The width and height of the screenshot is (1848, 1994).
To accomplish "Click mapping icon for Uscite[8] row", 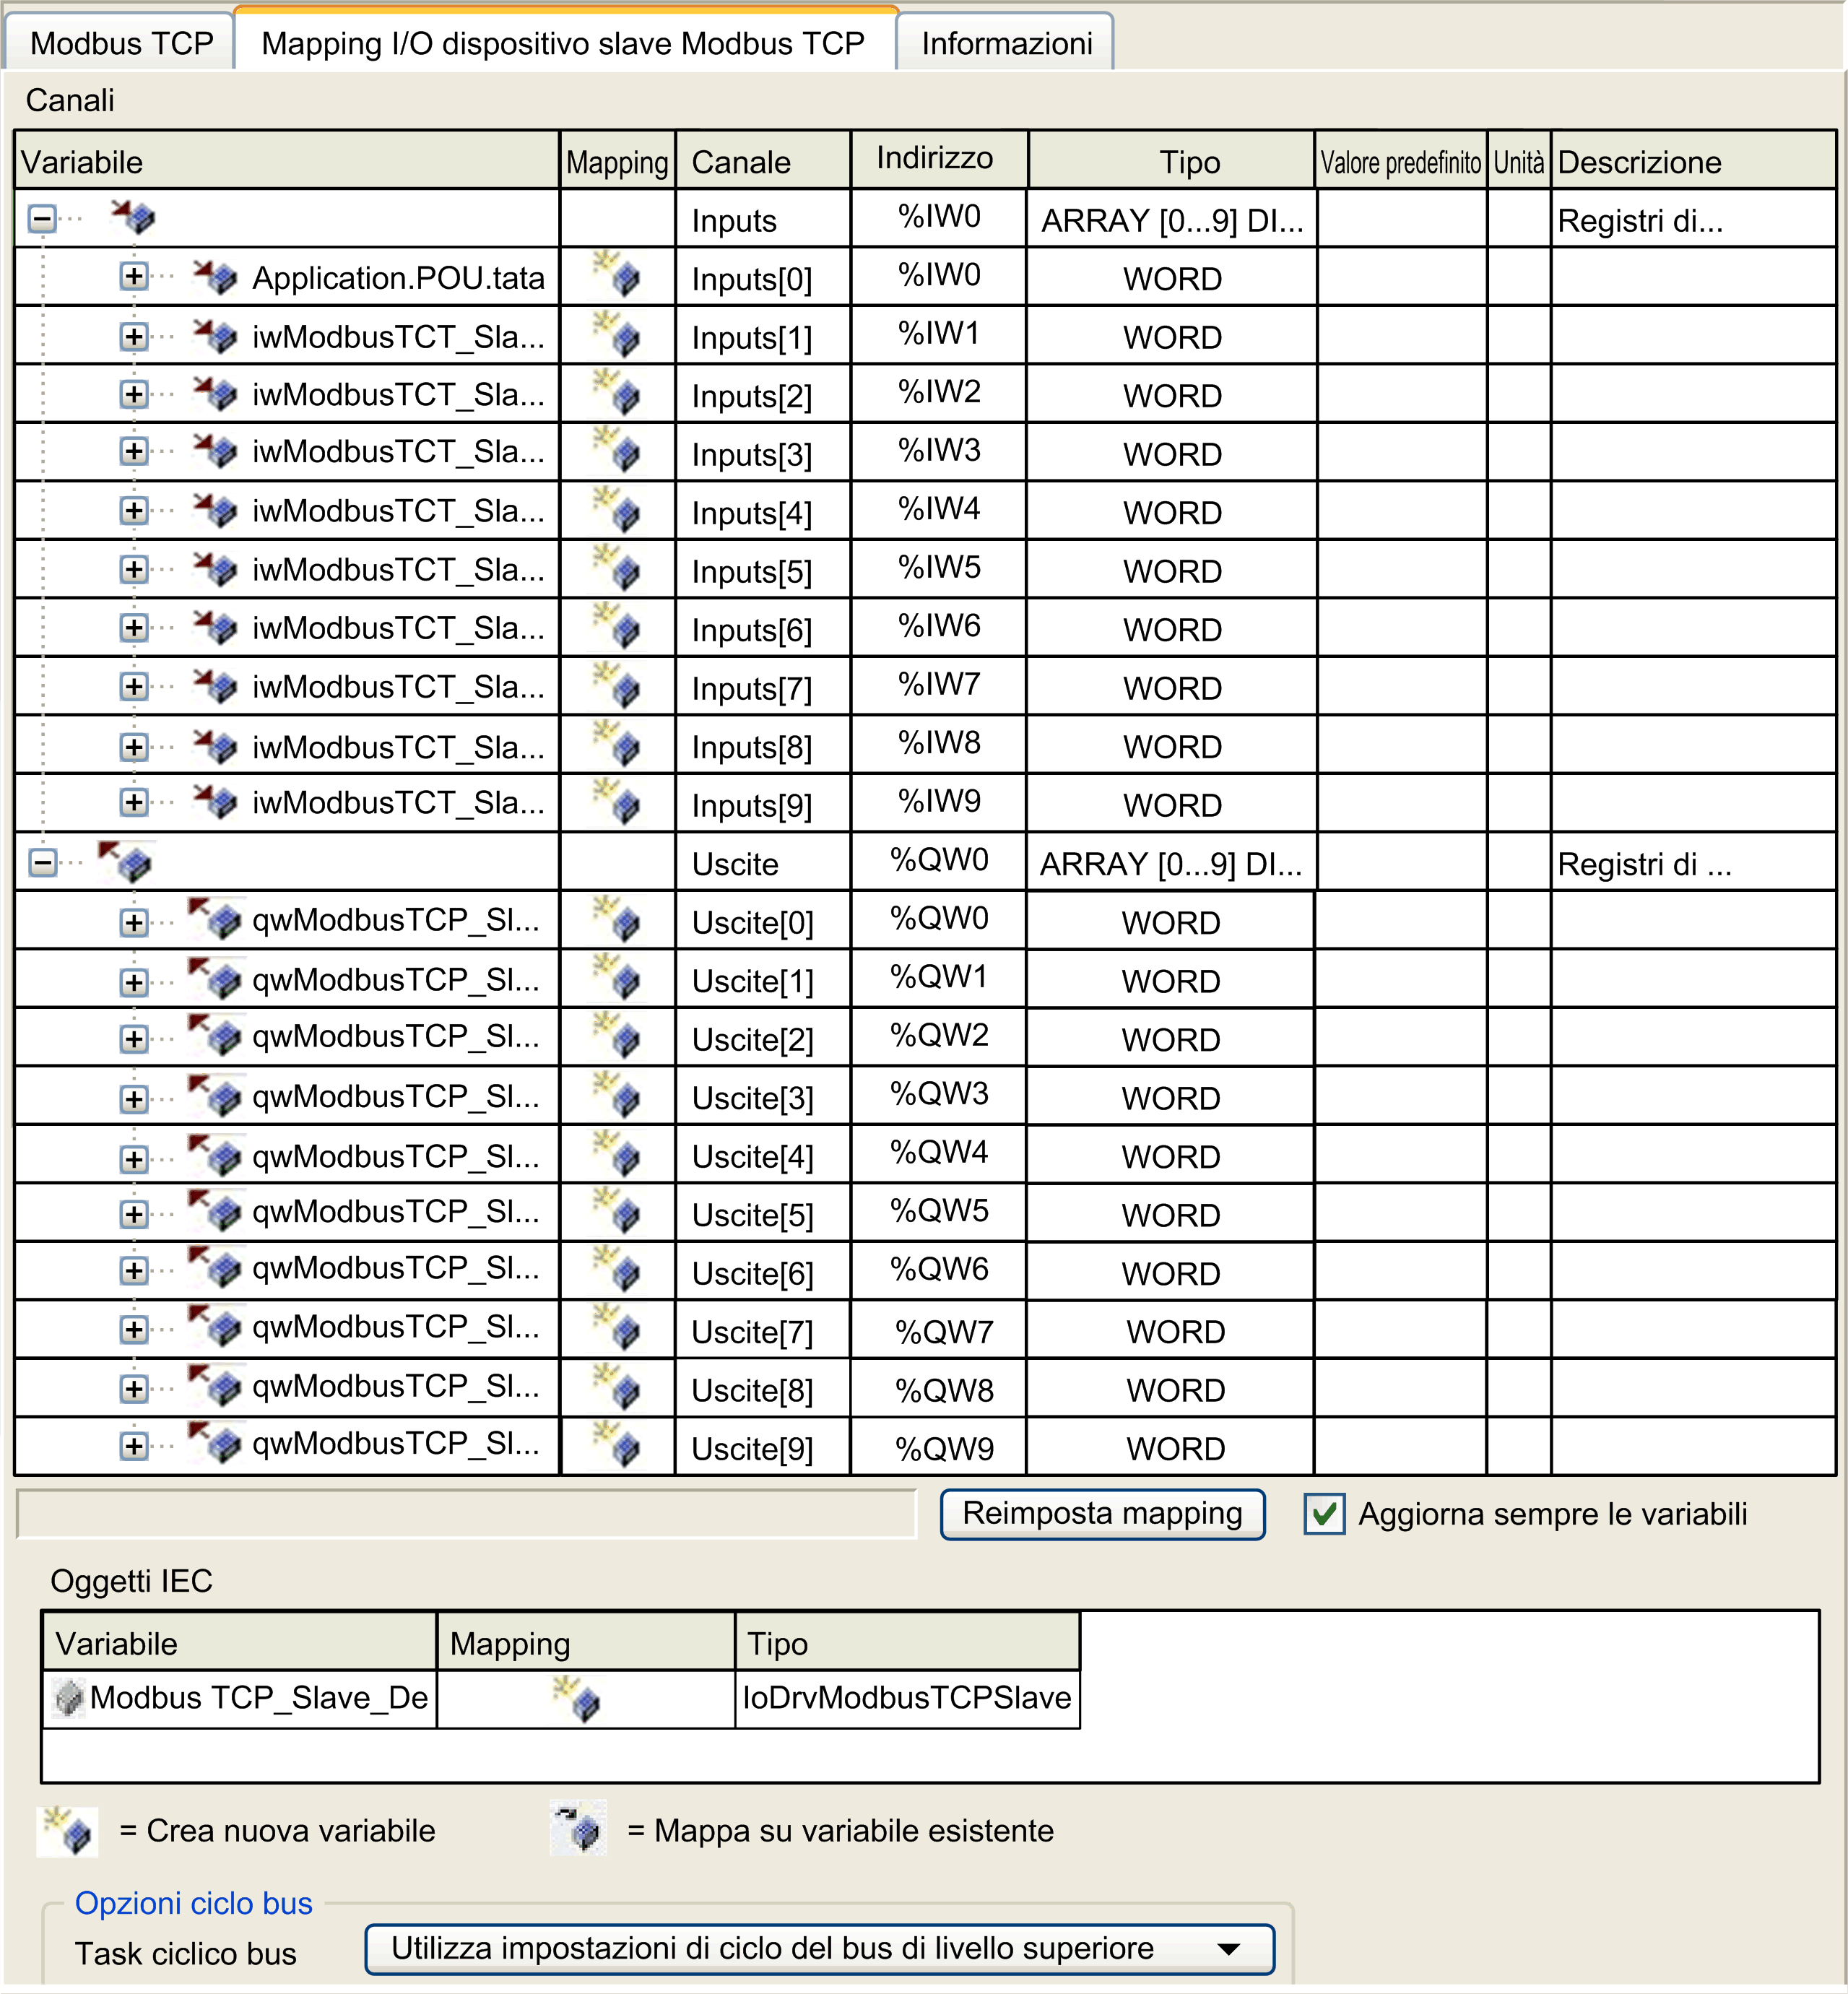I will tap(617, 1386).
